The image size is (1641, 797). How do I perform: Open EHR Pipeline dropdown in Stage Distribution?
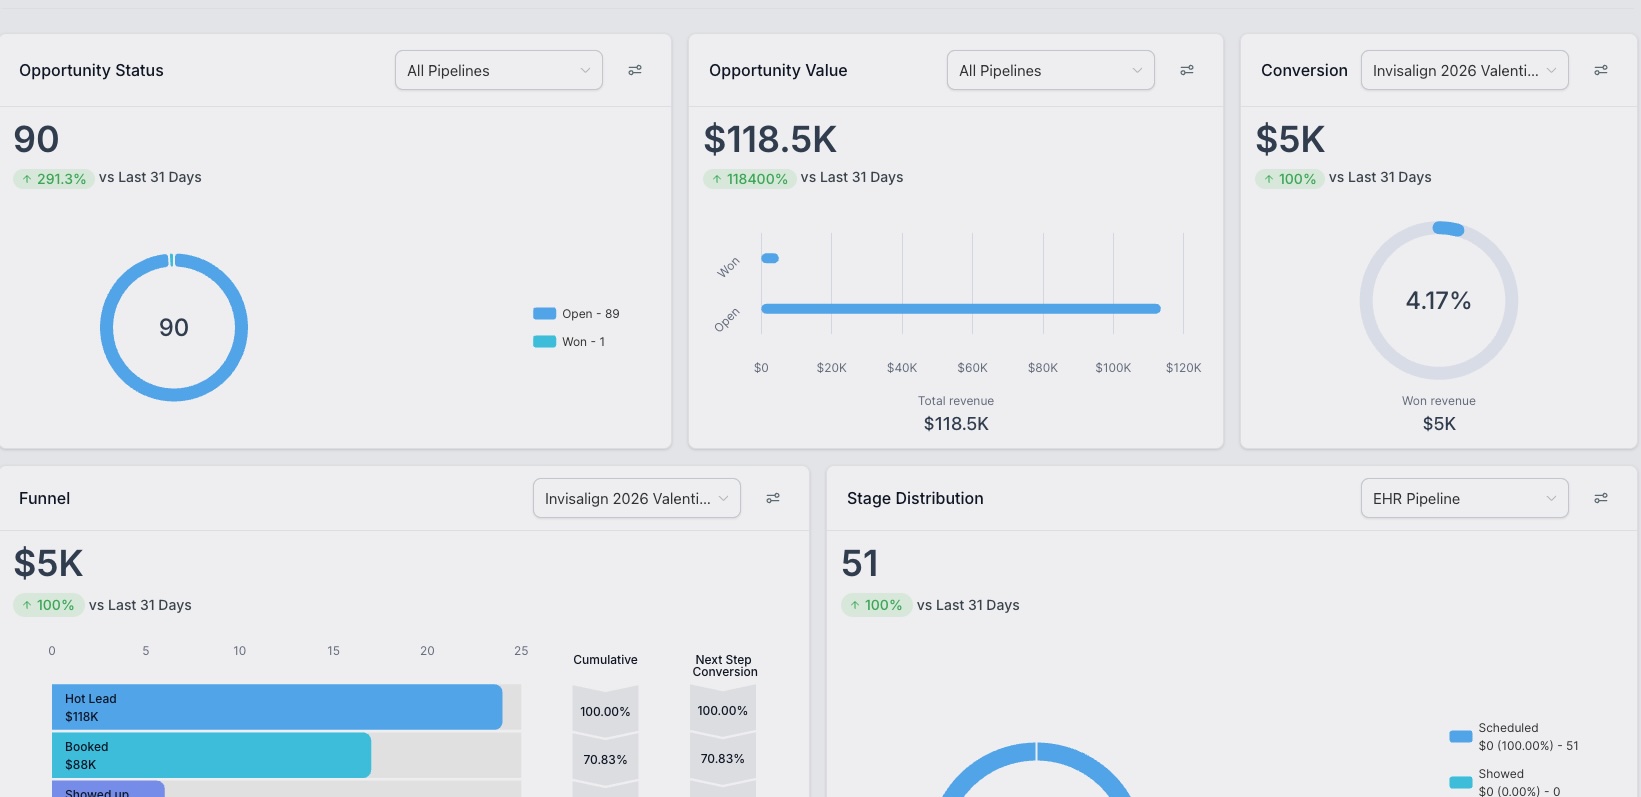[1465, 498]
